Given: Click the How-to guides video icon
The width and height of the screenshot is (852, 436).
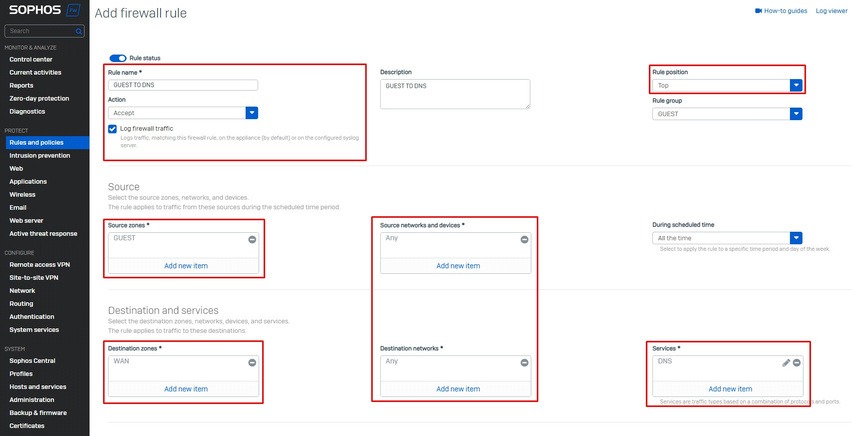Looking at the screenshot, I should pyautogui.click(x=758, y=11).
